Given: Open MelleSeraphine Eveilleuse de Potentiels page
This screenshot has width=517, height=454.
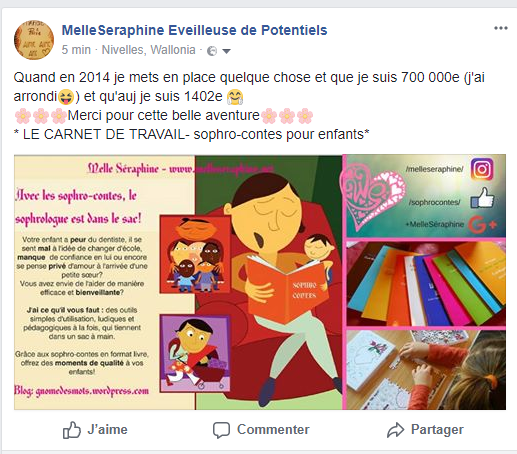Looking at the screenshot, I should point(194,30).
